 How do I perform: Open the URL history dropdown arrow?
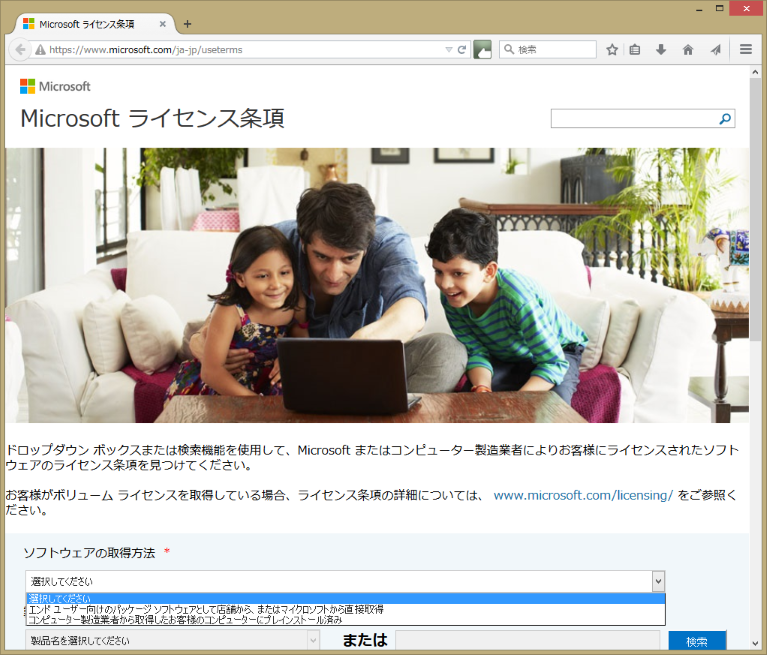pos(449,50)
